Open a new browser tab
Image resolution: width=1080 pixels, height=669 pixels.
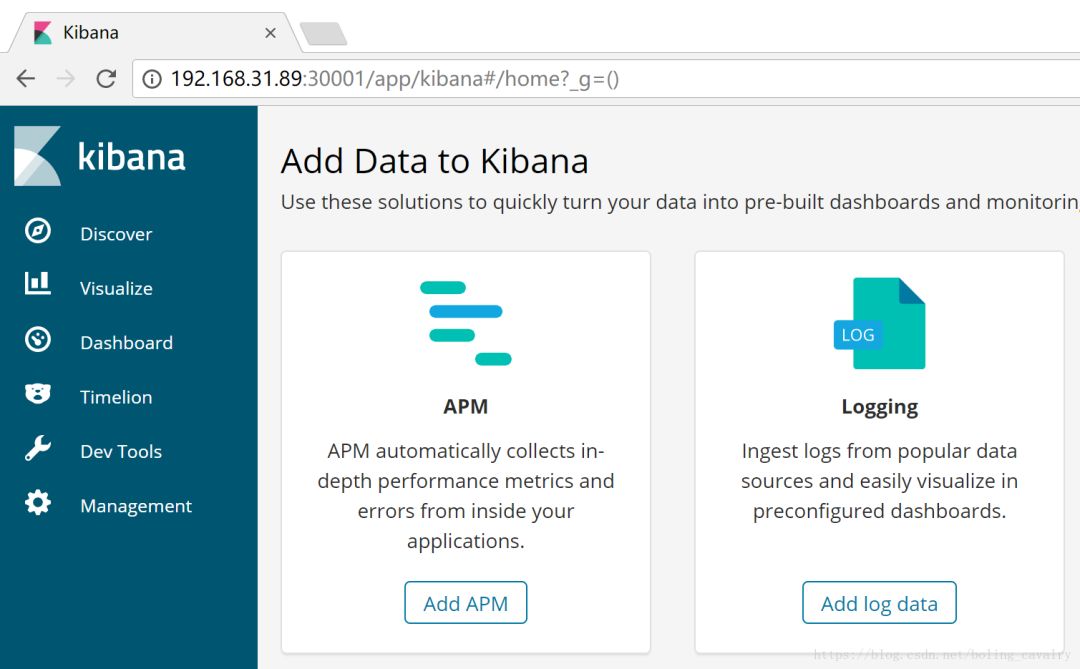click(323, 34)
